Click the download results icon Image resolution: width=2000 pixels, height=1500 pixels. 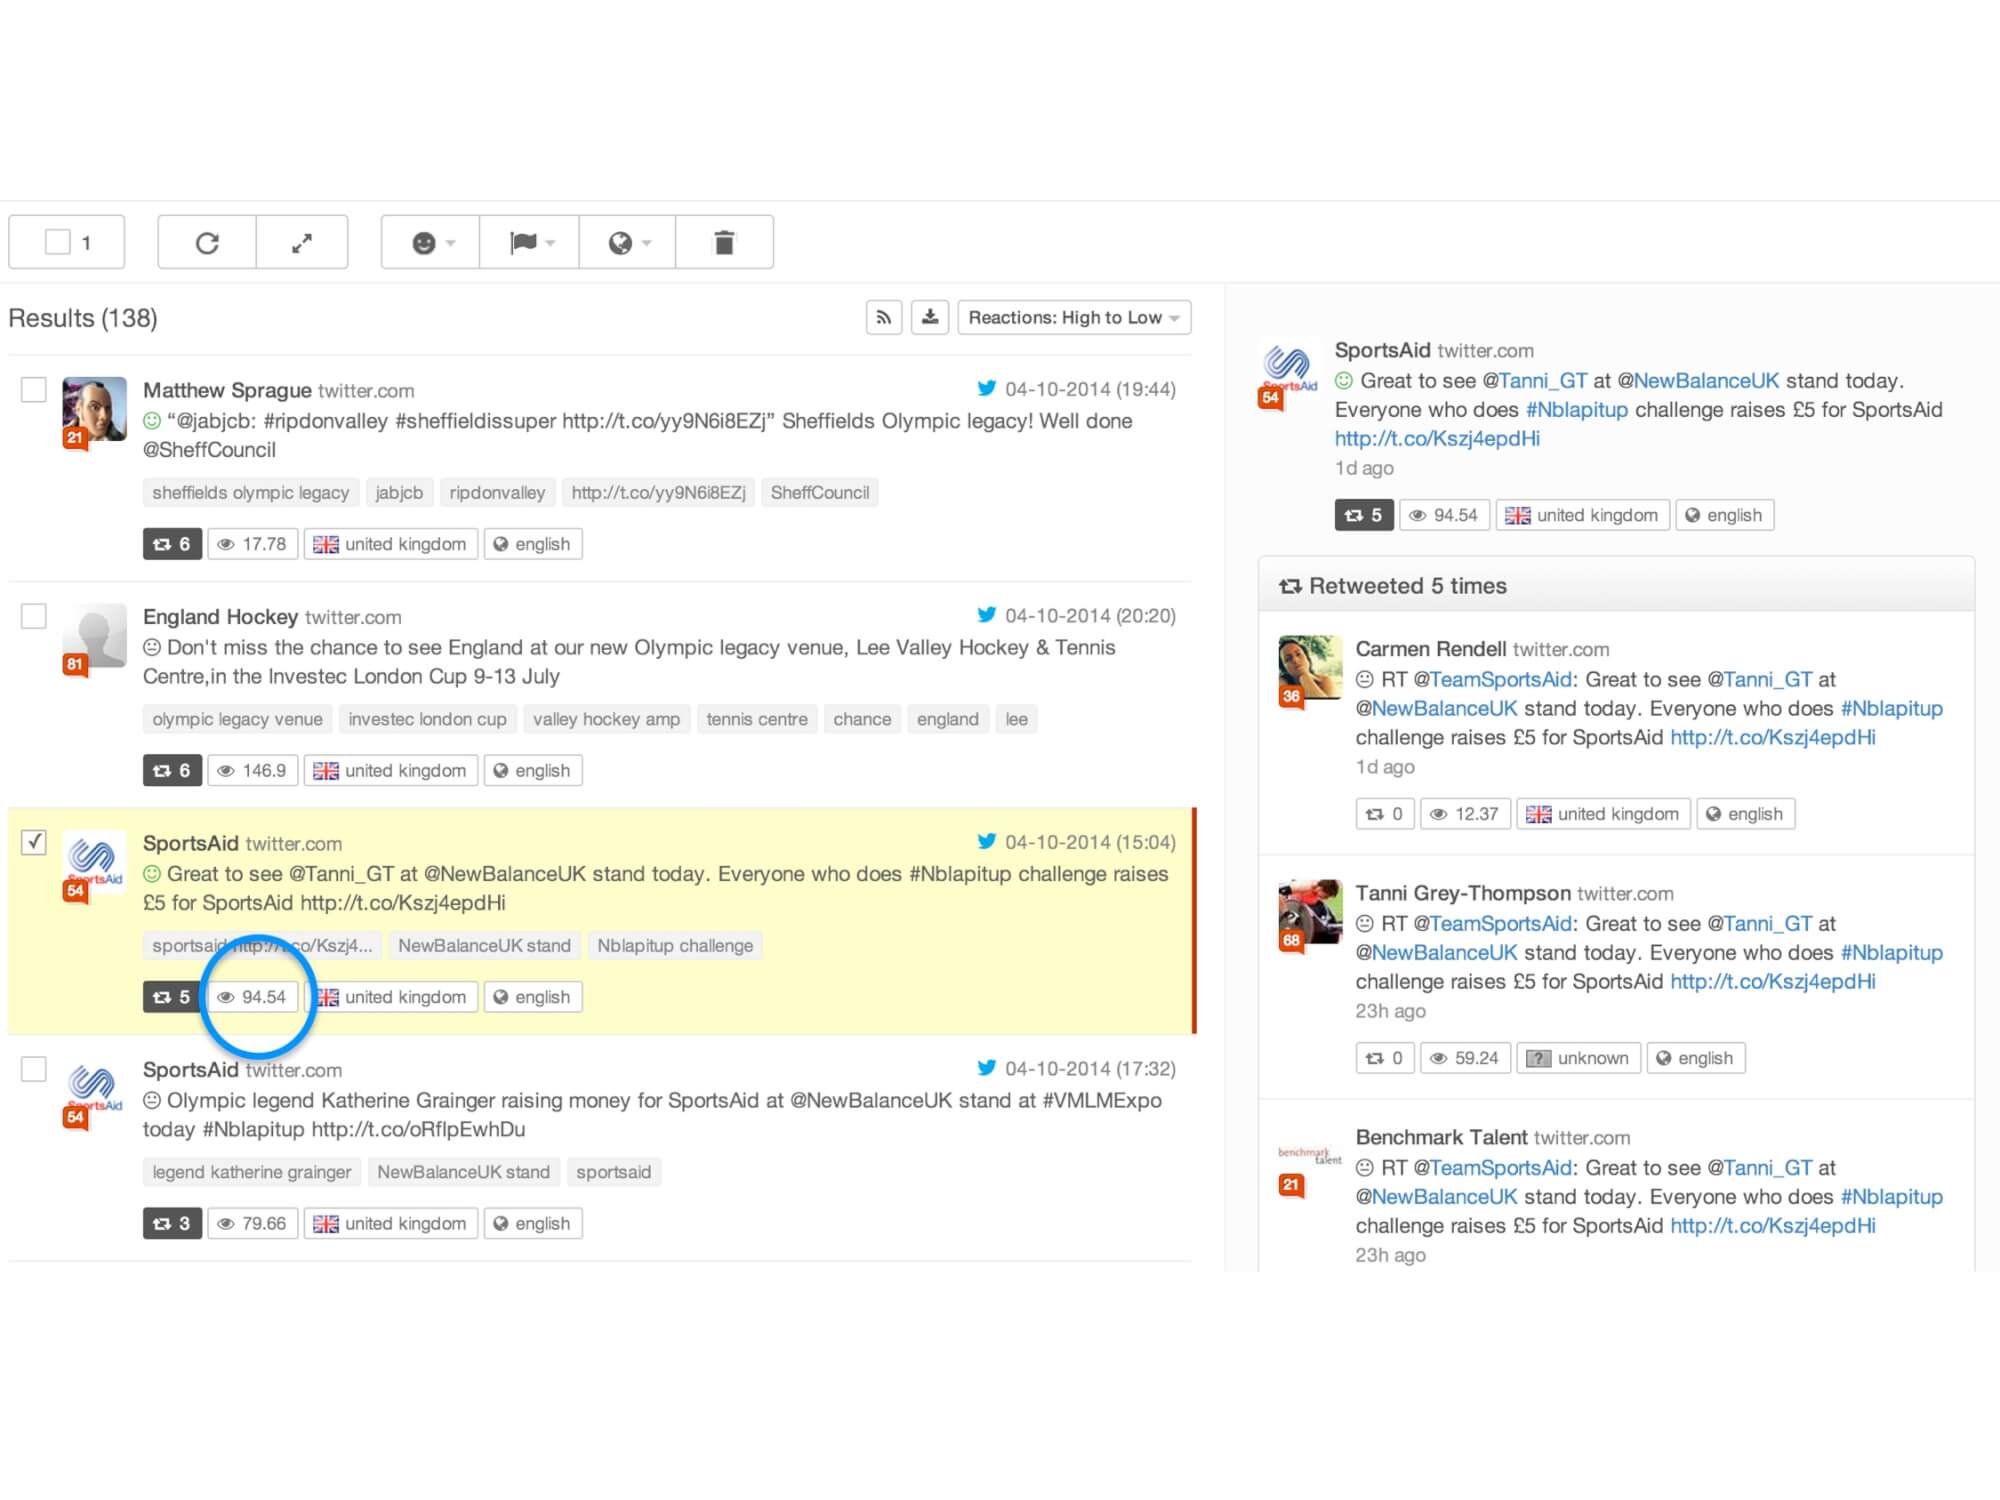click(x=930, y=318)
